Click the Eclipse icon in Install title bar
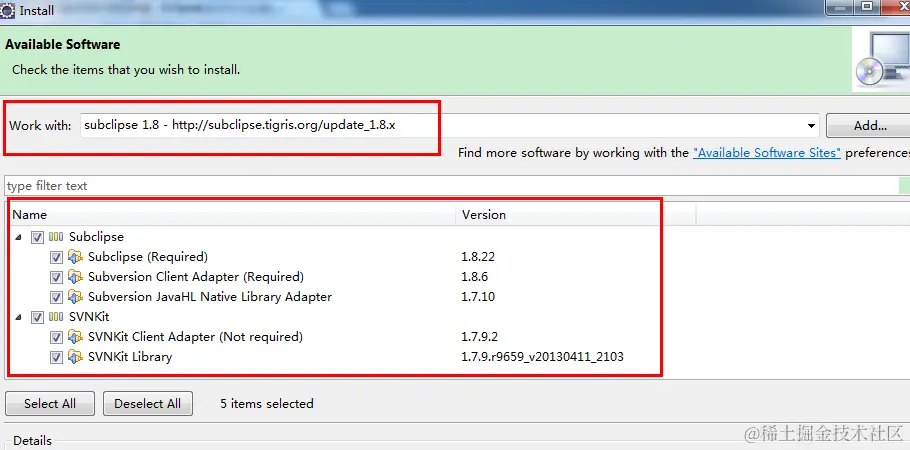The height and width of the screenshot is (450, 910). (x=7, y=10)
